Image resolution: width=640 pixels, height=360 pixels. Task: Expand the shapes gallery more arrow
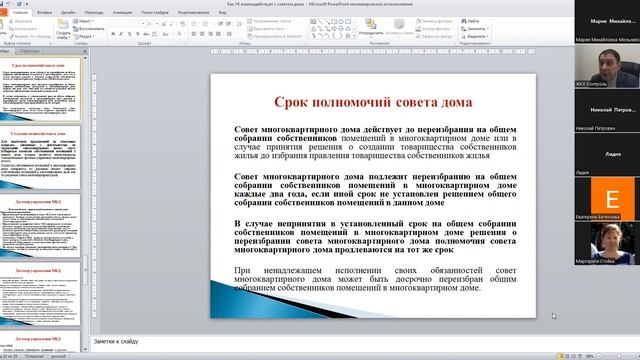coord(354,36)
